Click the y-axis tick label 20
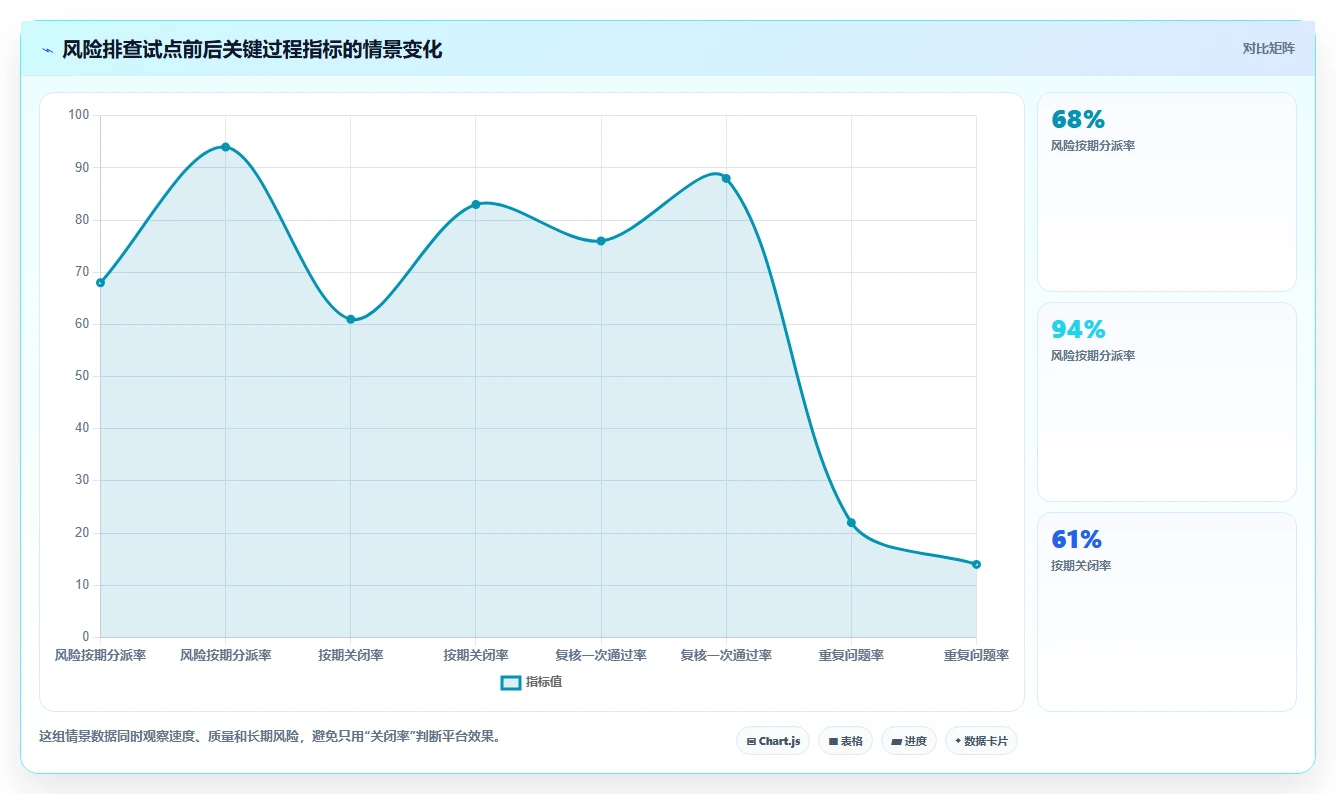1336x794 pixels. pos(82,533)
